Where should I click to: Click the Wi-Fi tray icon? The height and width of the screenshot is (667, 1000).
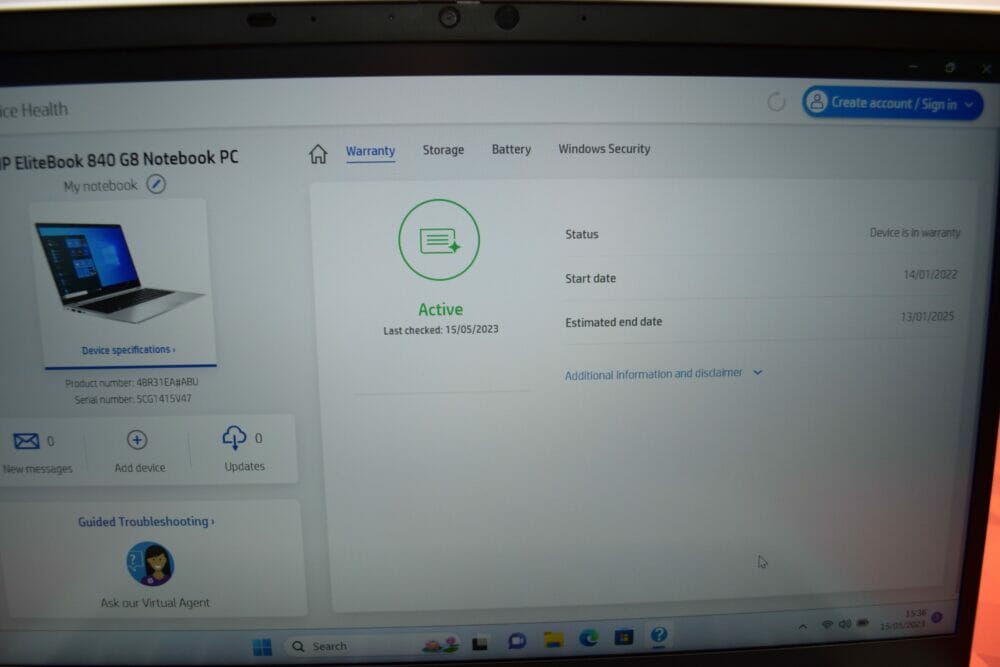tap(828, 624)
